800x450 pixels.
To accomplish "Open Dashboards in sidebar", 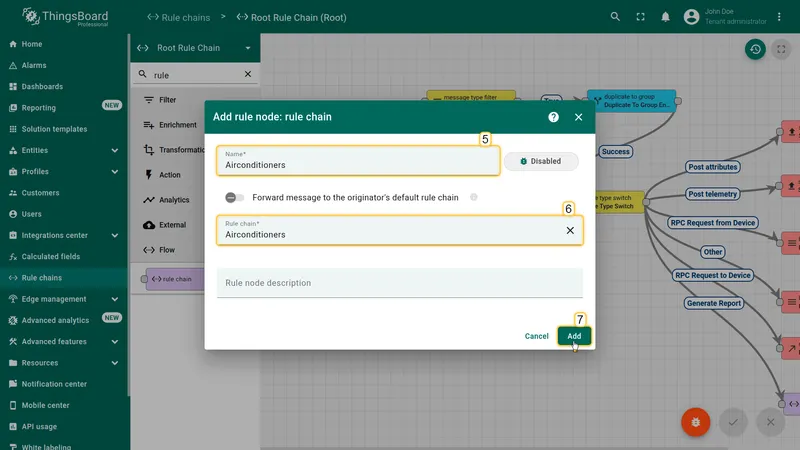I will tap(64, 87).
